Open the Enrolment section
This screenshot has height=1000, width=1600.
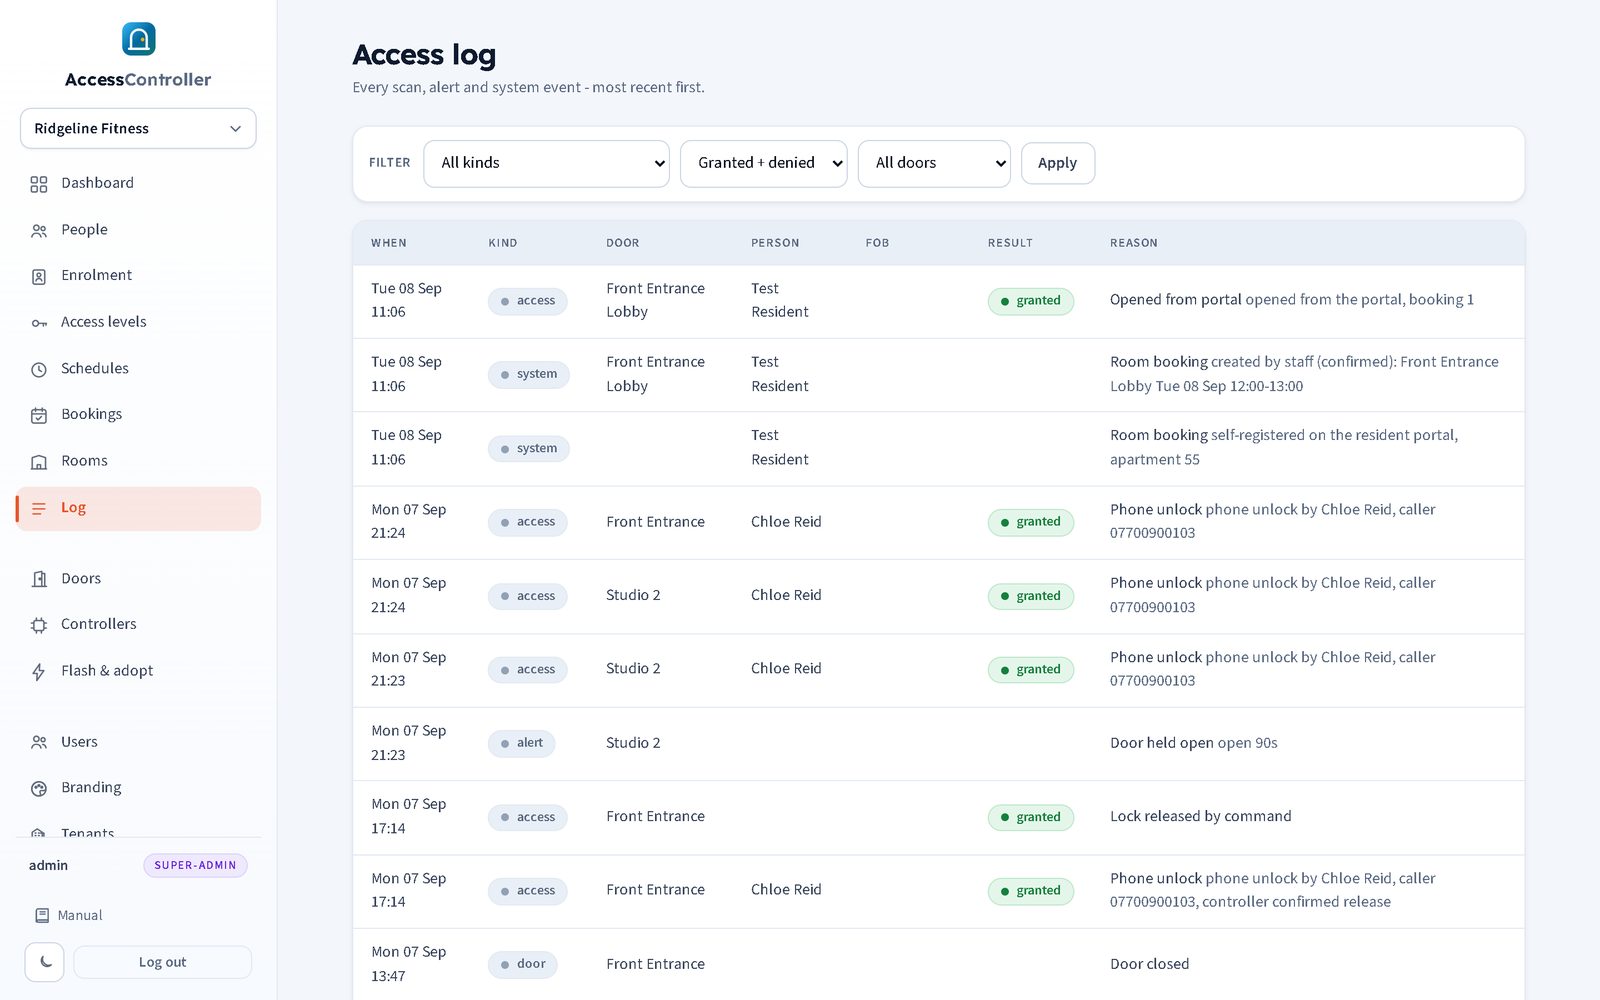[138, 275]
